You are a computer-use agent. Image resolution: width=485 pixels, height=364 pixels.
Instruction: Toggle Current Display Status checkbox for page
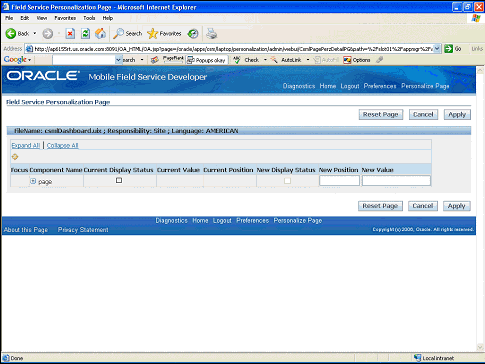119,180
